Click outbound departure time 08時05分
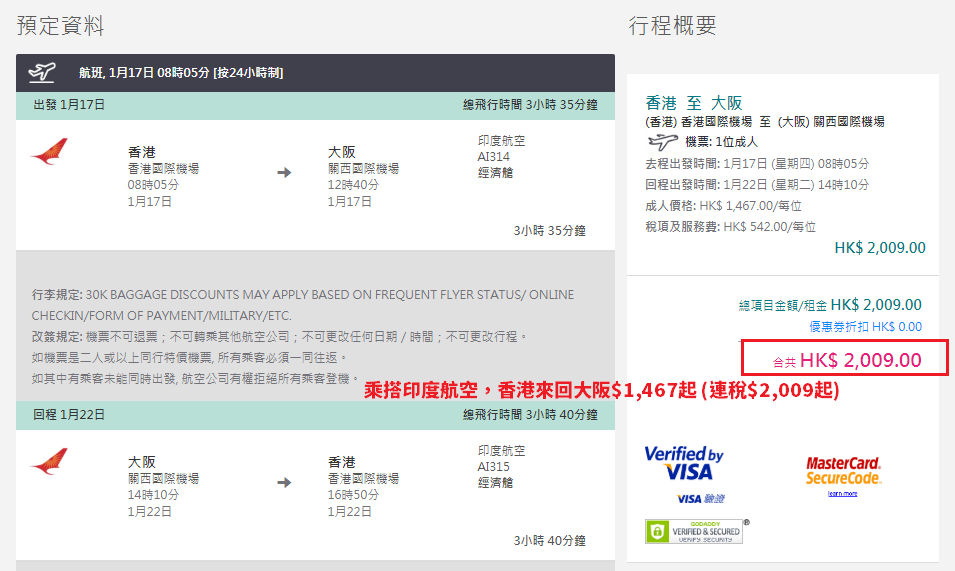This screenshot has height=571, width=955. click(153, 184)
